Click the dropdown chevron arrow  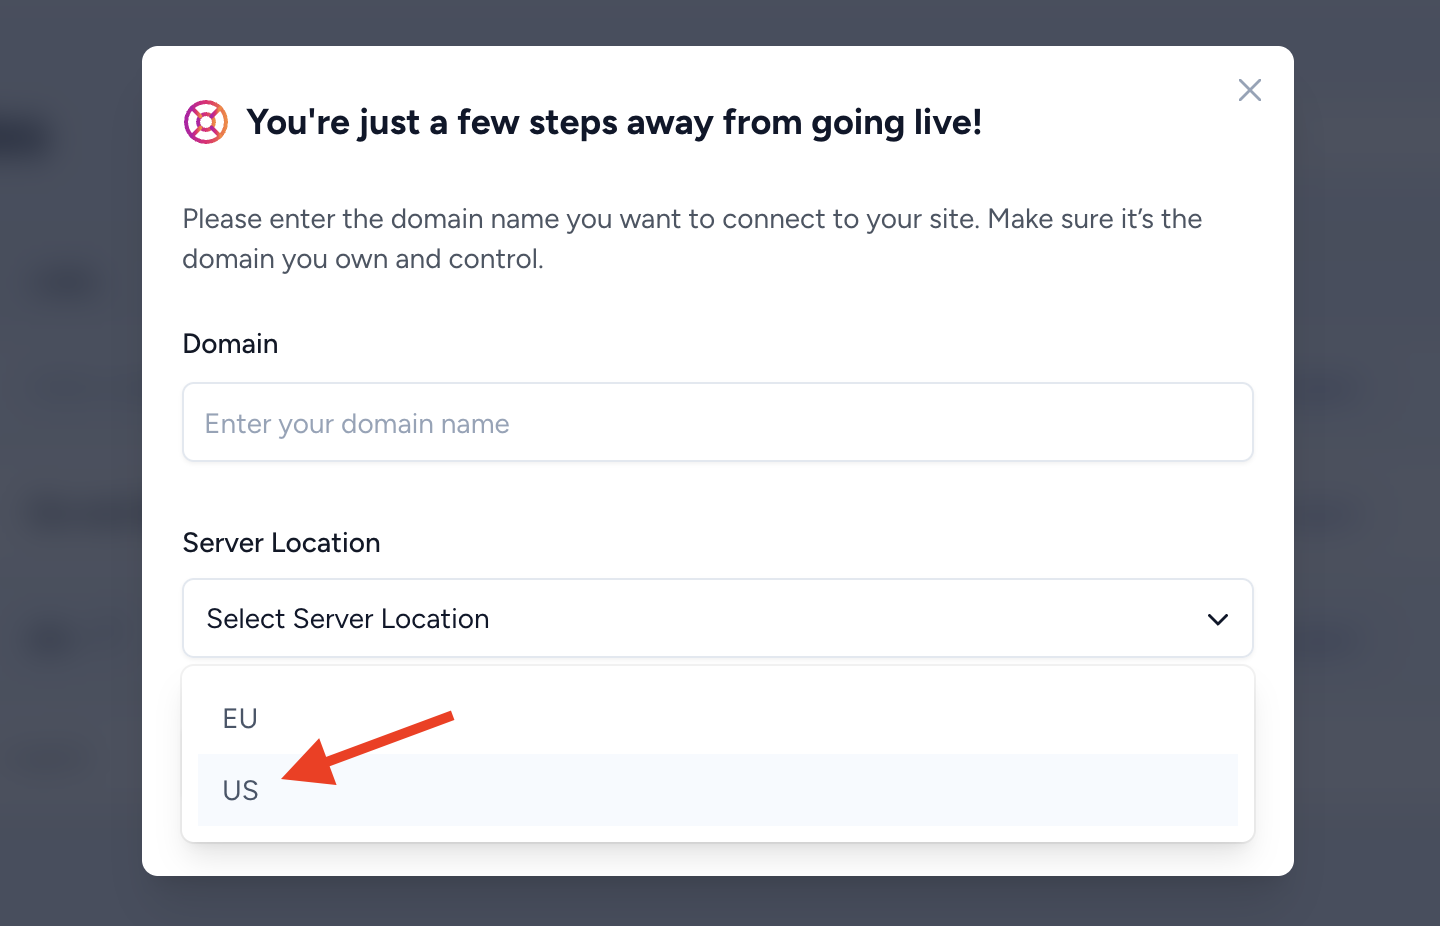[1217, 619]
